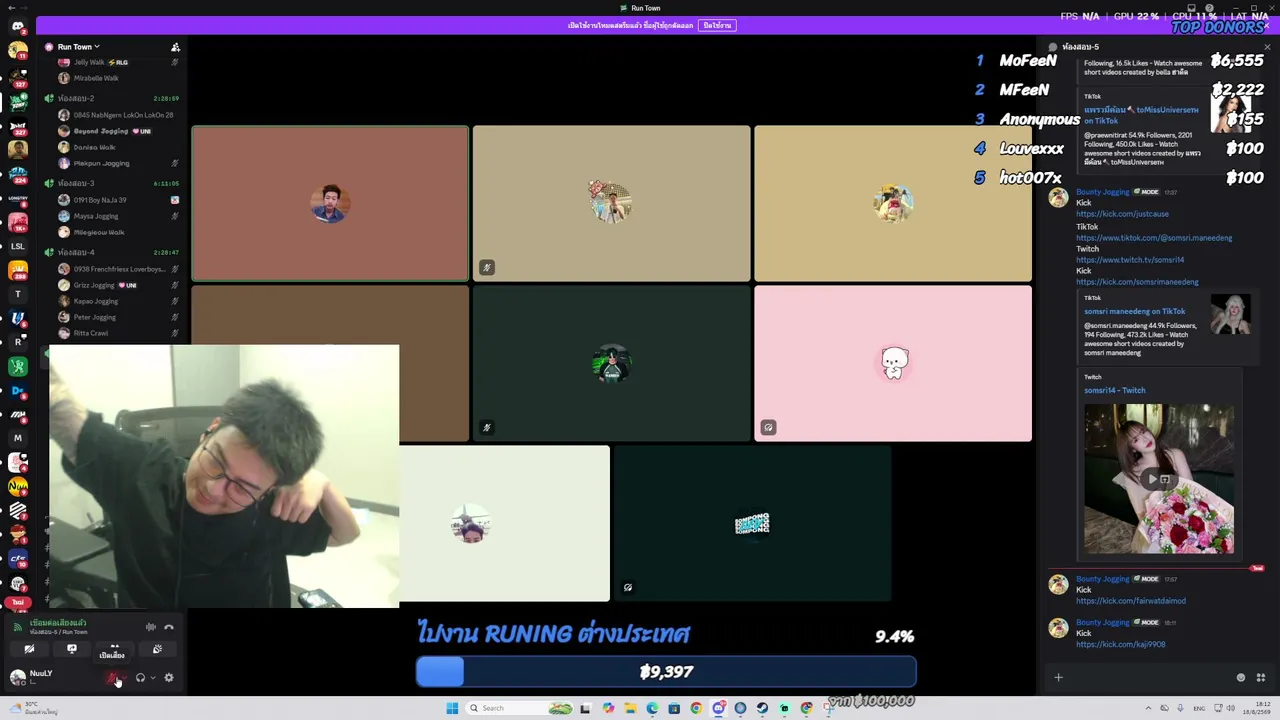
Task: Open the emoji picker in chat input
Action: 1241,678
